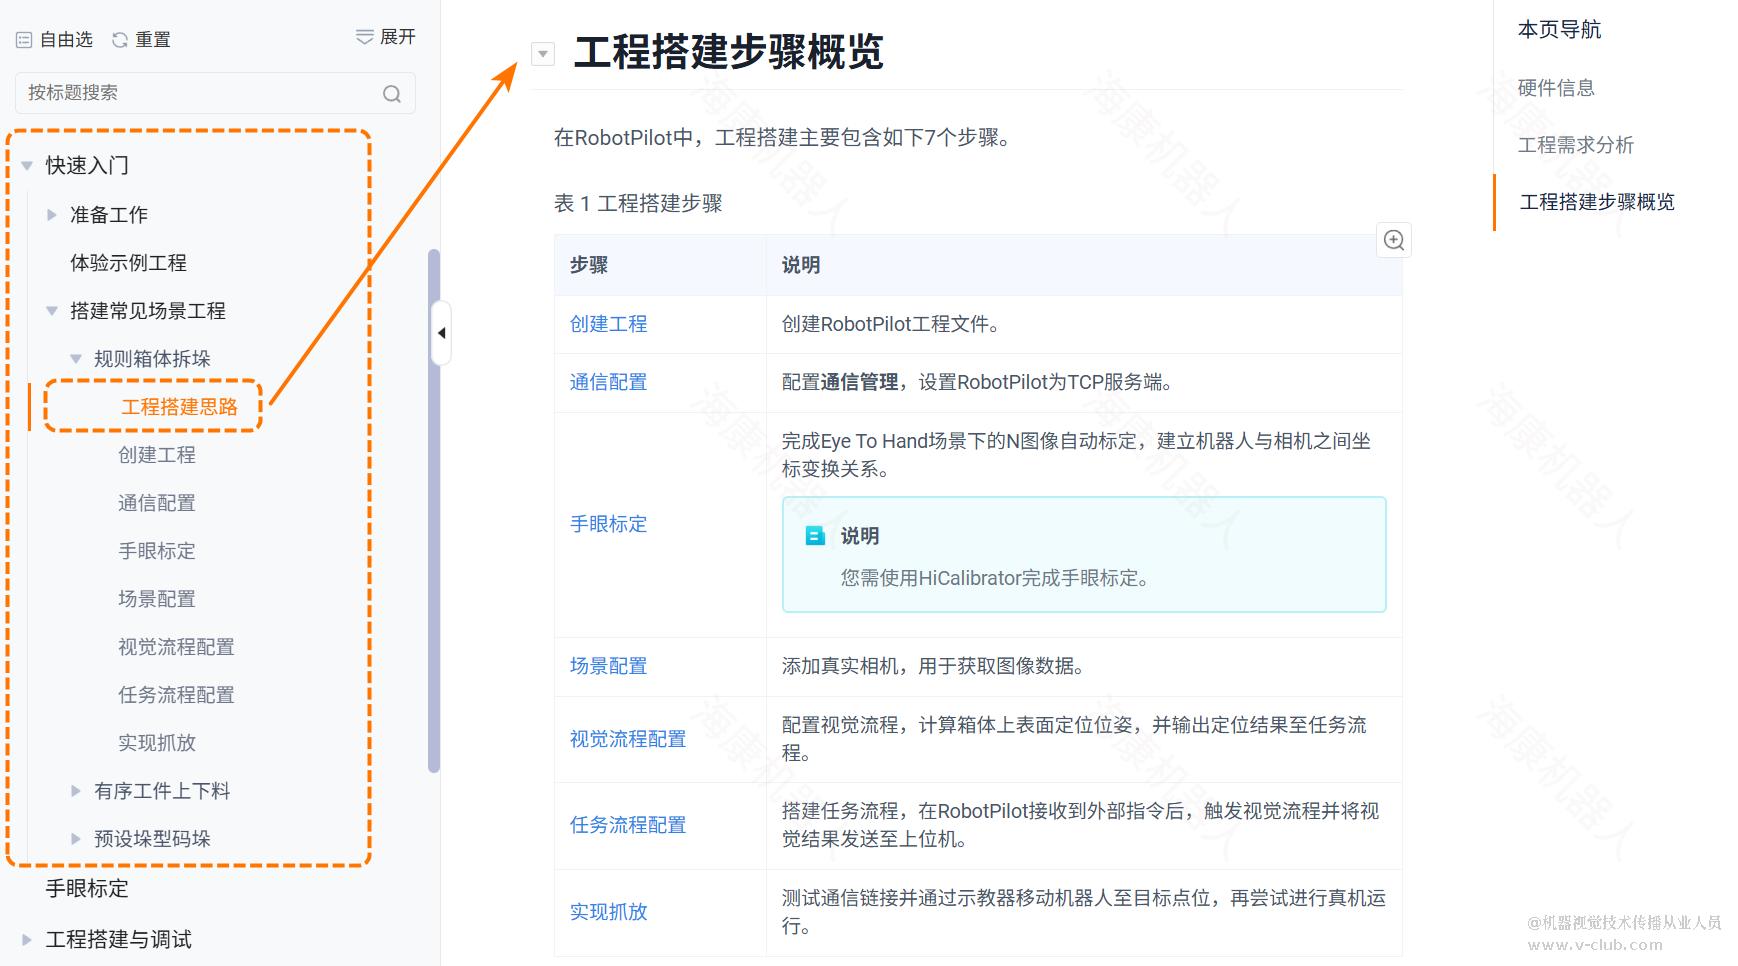Image resolution: width=1738 pixels, height=966 pixels.
Task: Collapse the 规则箱体拆垛 tree node
Action: 74,358
